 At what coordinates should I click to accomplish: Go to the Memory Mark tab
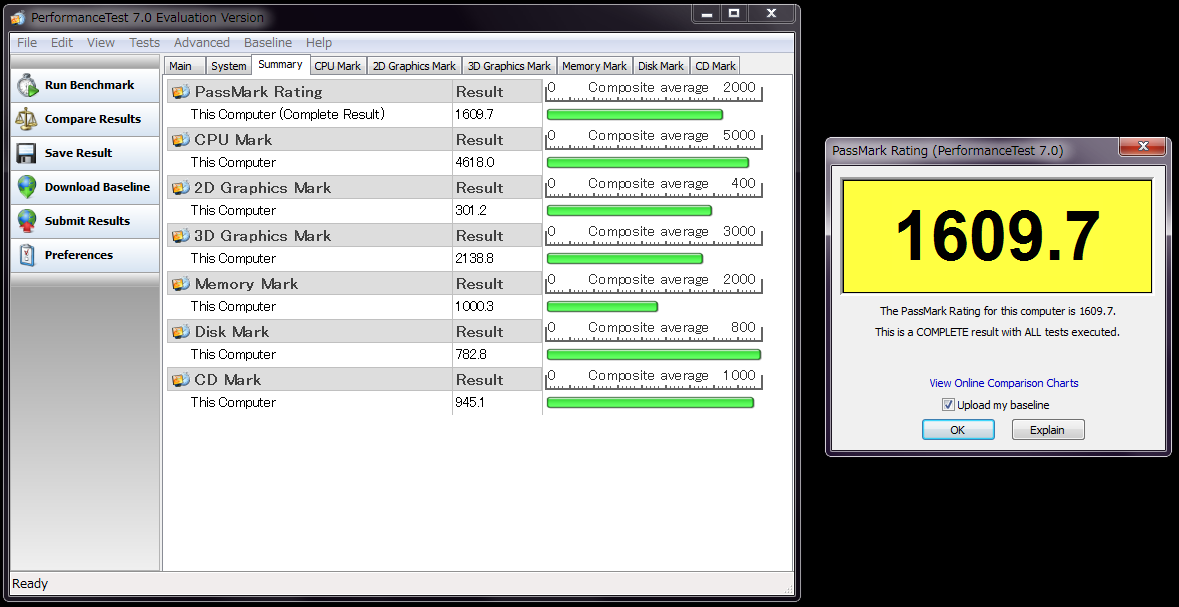coord(594,66)
